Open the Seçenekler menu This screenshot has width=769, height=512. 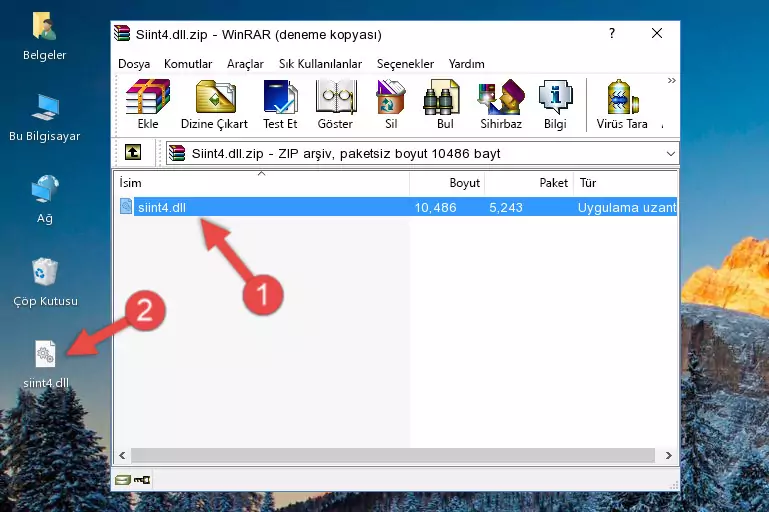pyautogui.click(x=405, y=64)
